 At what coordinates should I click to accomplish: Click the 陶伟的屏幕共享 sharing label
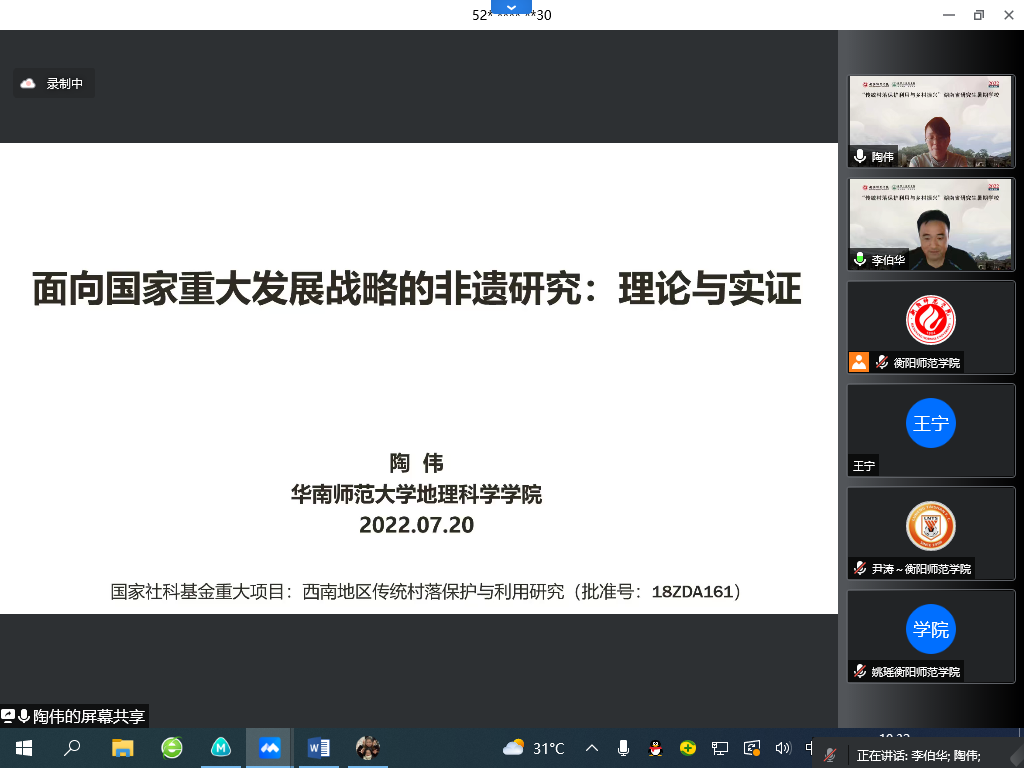pyautogui.click(x=89, y=716)
